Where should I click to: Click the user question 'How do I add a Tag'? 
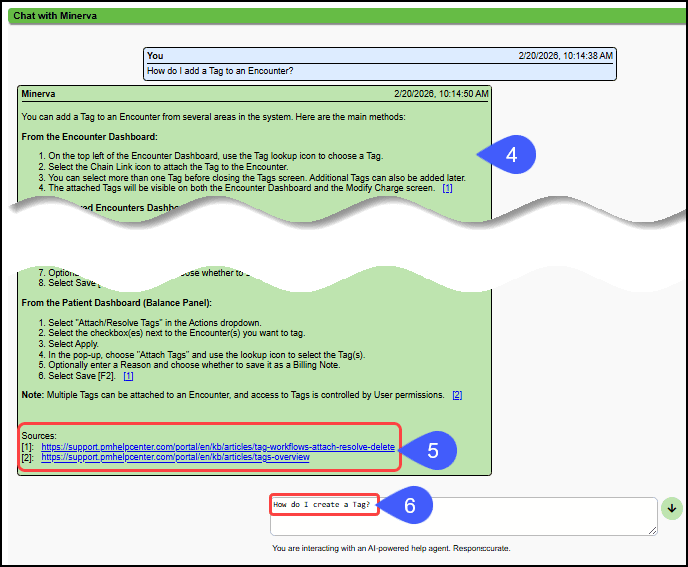[x=220, y=71]
